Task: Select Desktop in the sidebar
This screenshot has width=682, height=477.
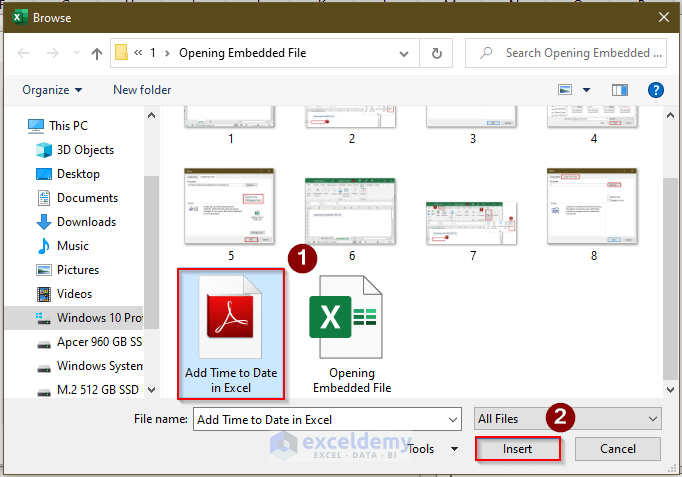Action: (78, 174)
